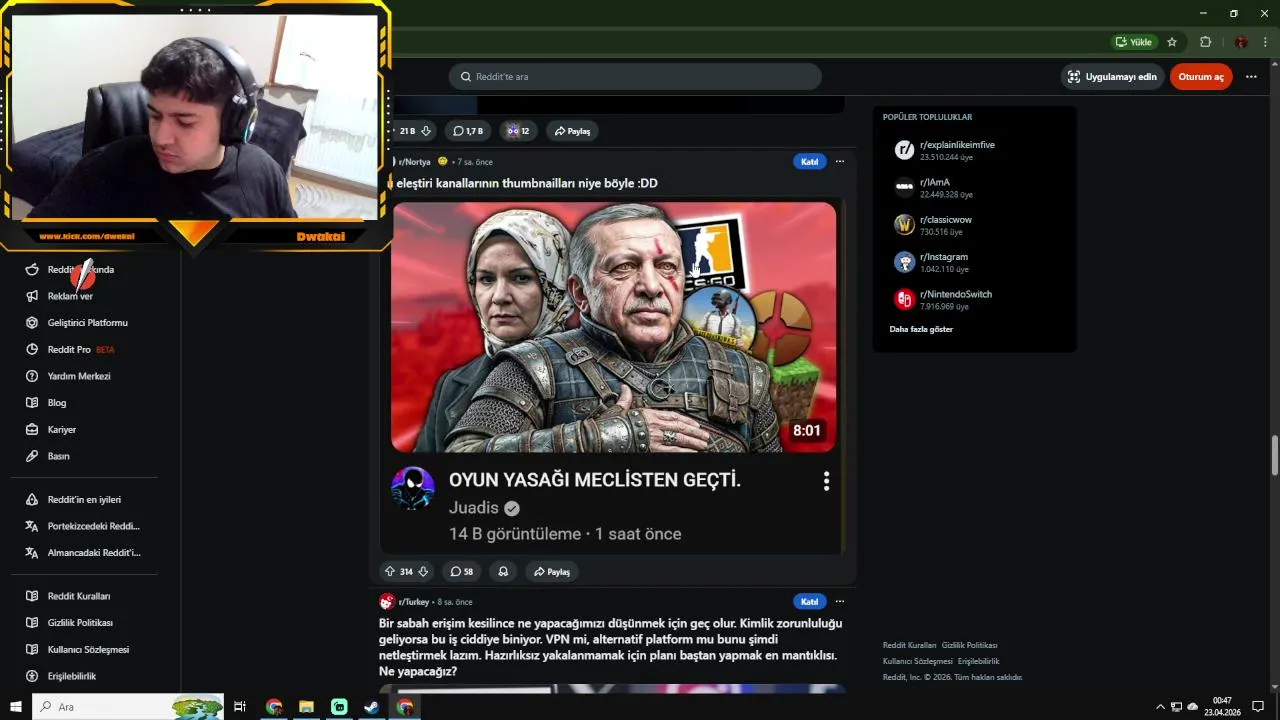Click the Reddit search box
The height and width of the screenshot is (720, 1280).
(x=635, y=77)
